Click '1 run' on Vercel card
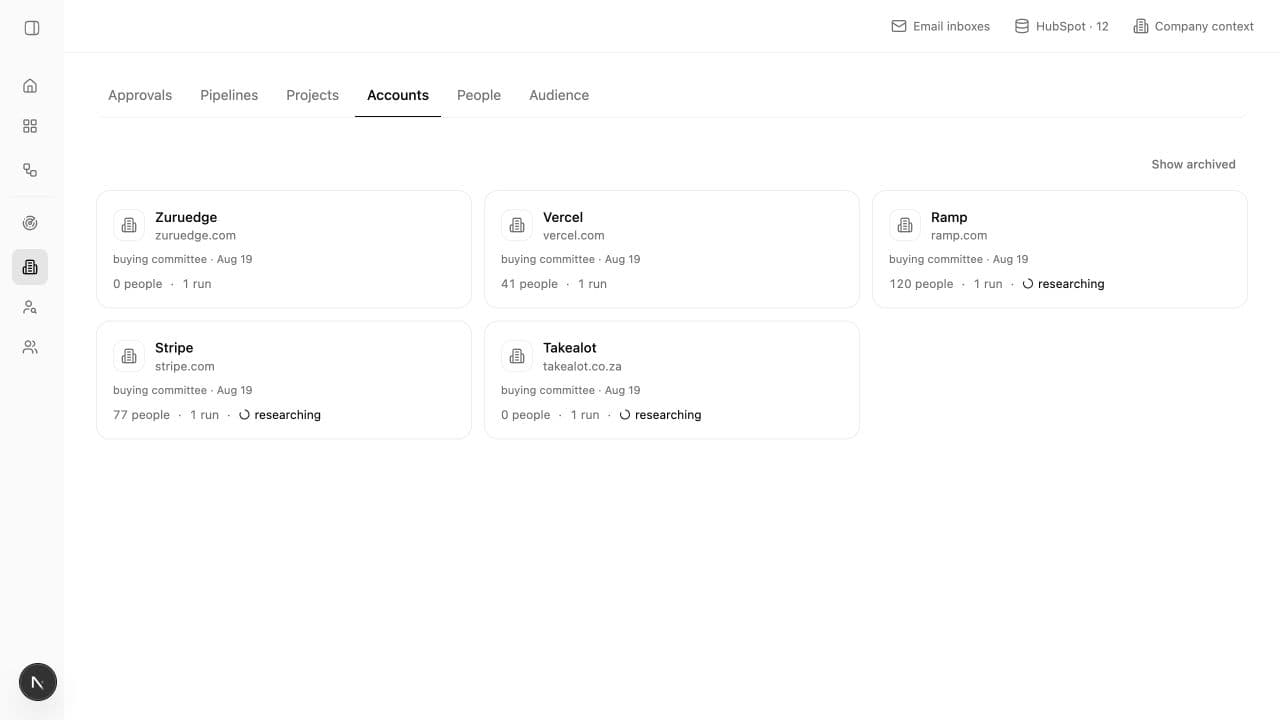Screen dimensions: 1280x720 593,284
